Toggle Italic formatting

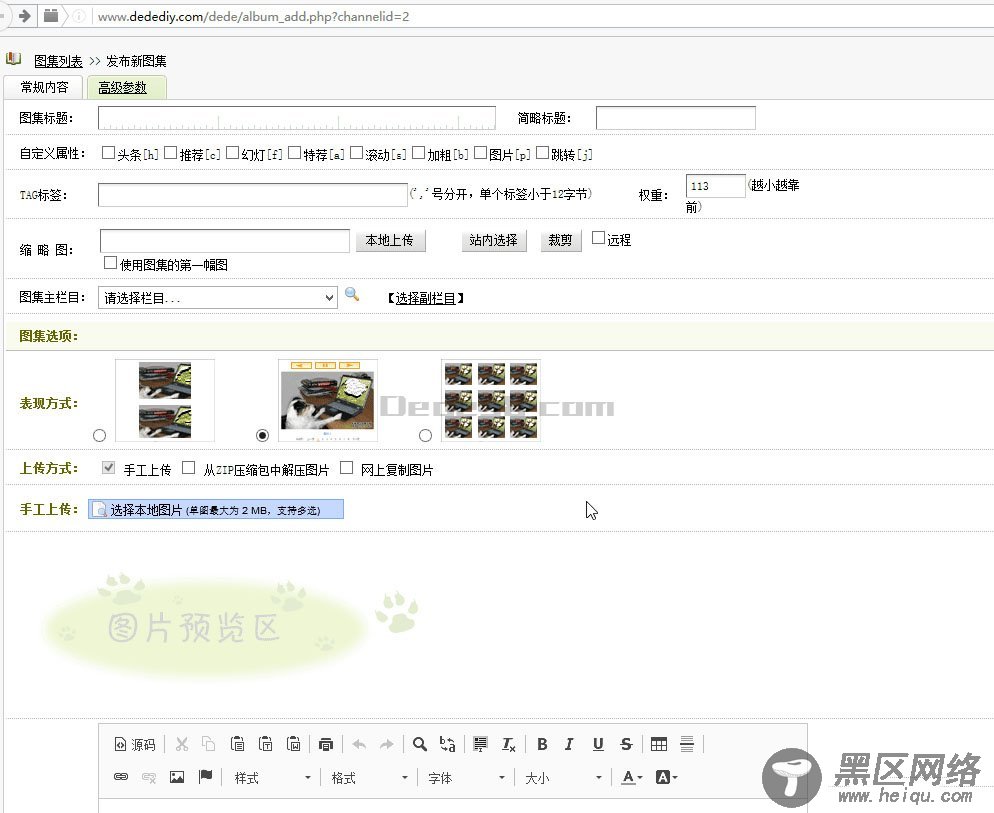[569, 745]
